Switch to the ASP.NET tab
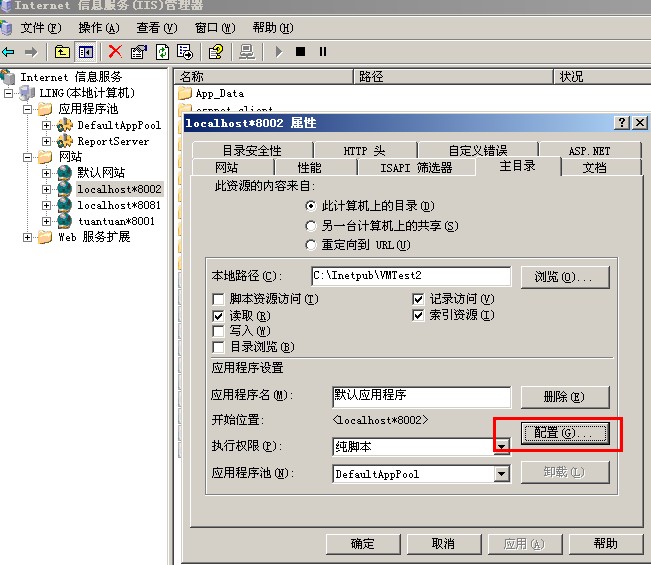 (x=590, y=151)
